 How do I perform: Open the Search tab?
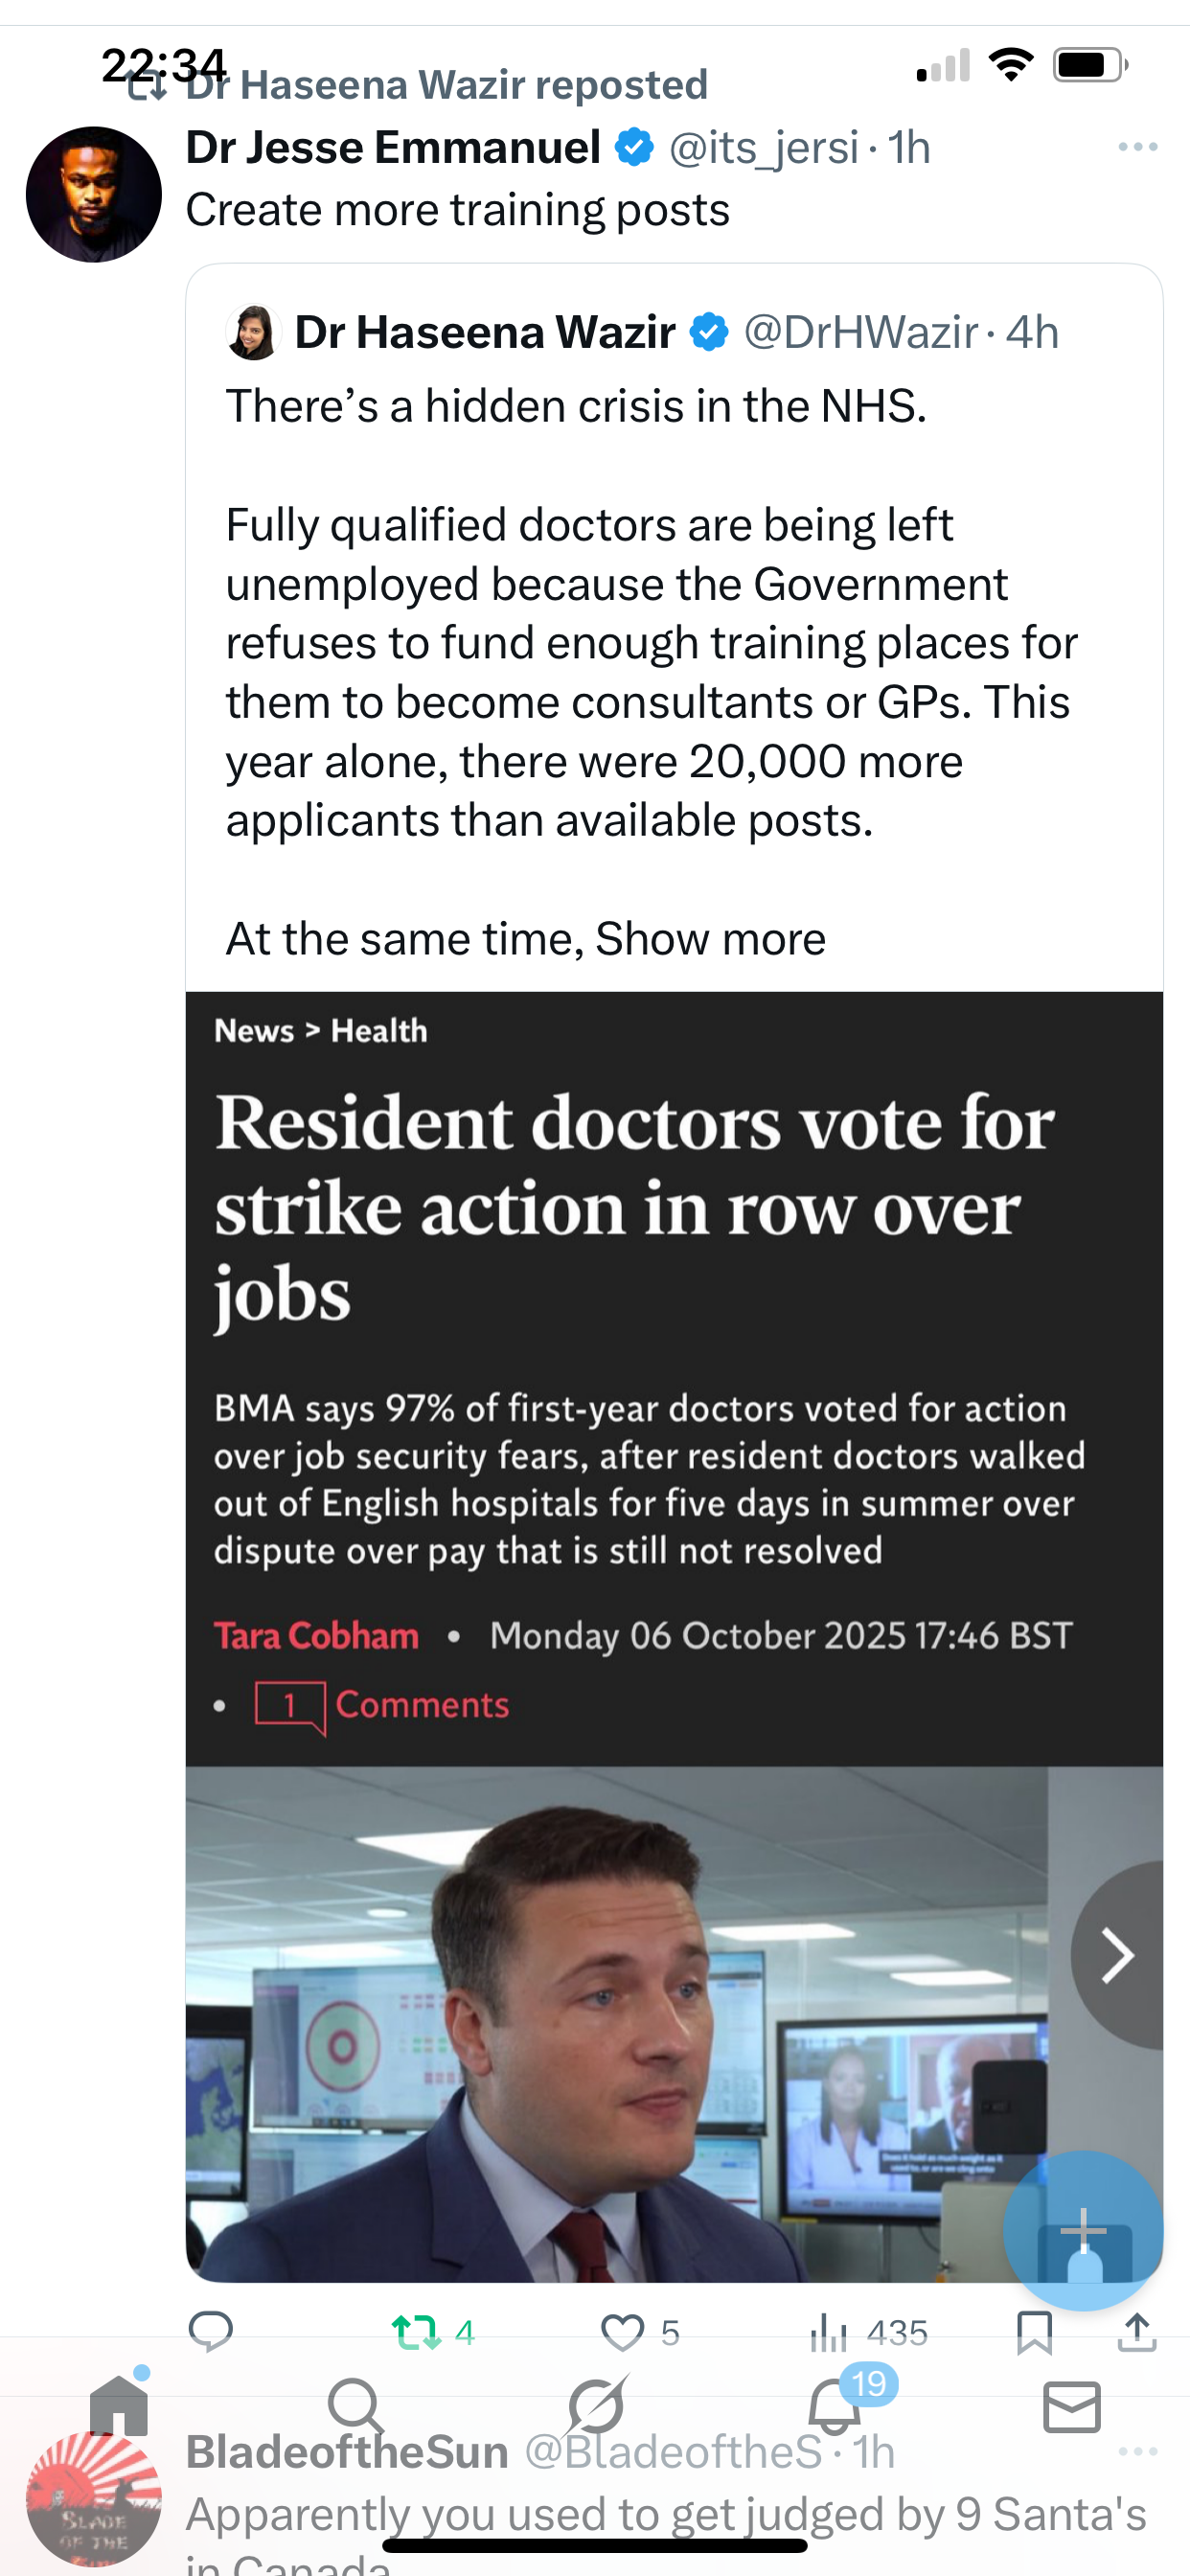click(355, 2406)
